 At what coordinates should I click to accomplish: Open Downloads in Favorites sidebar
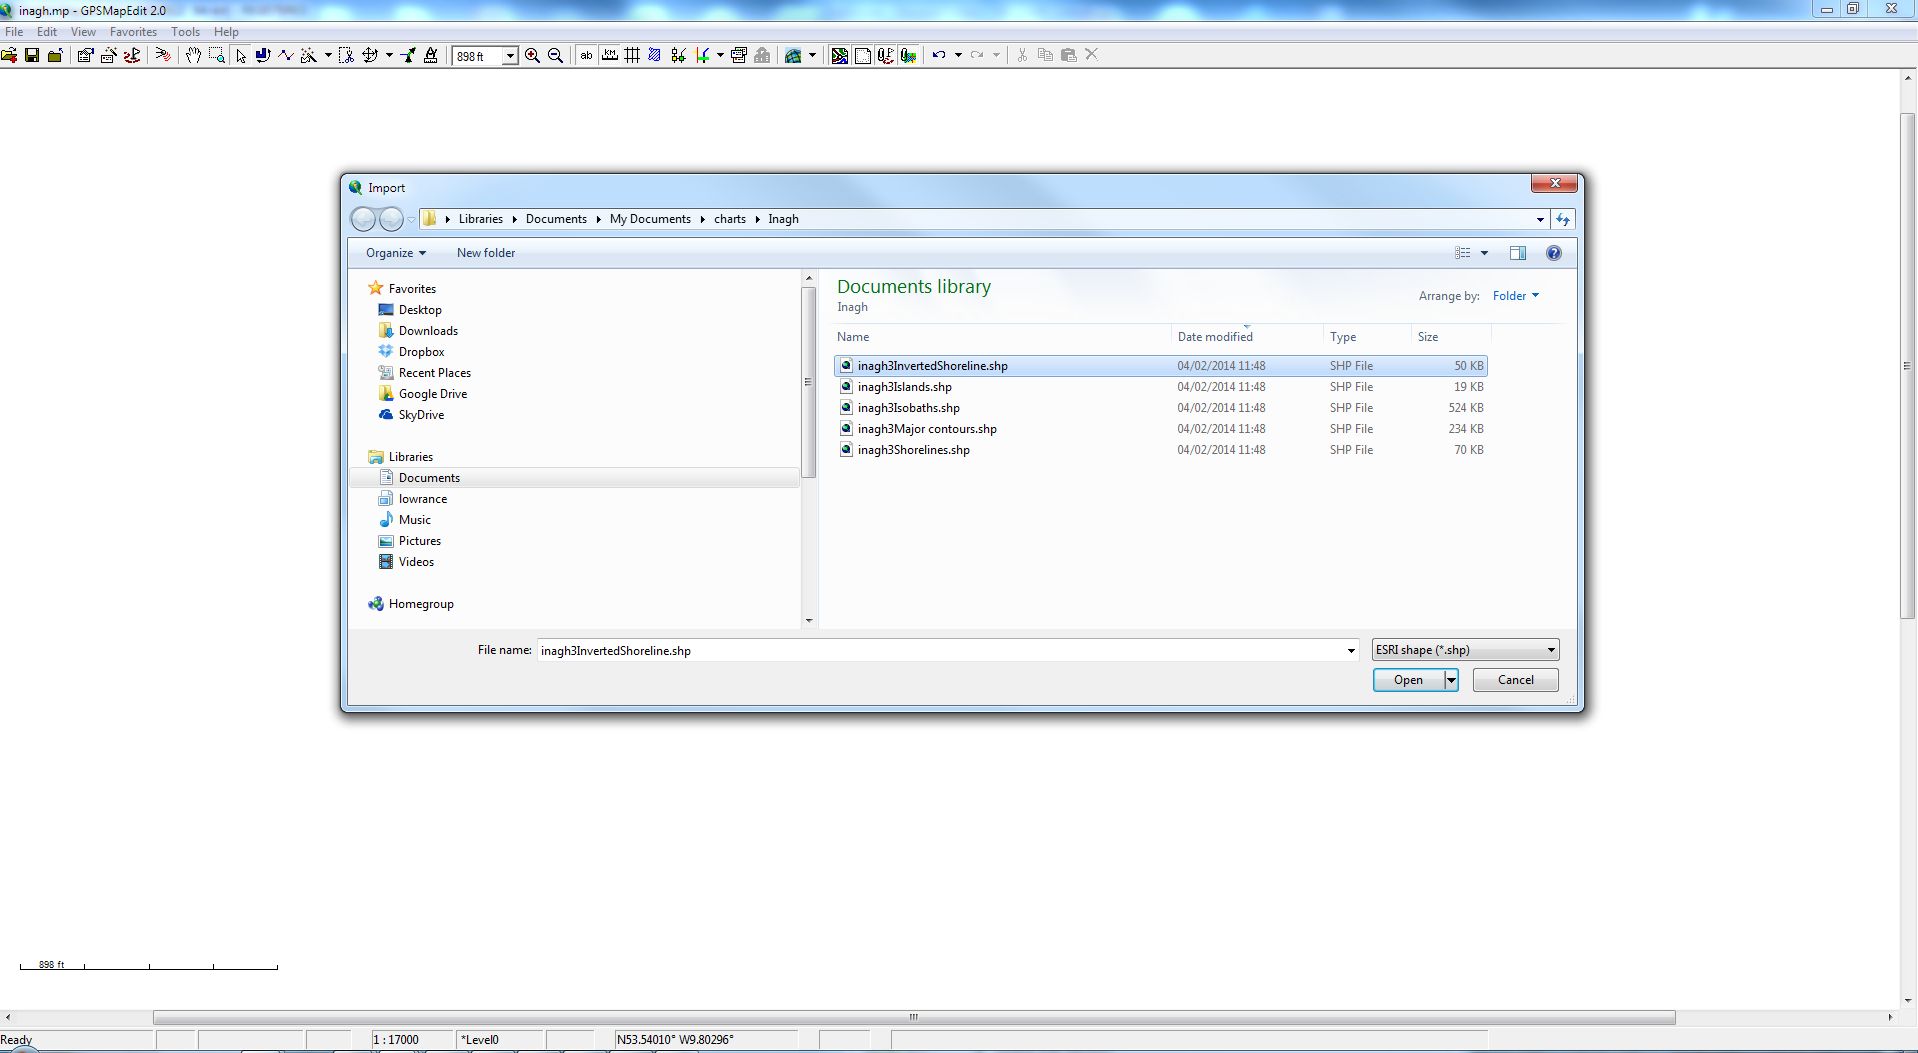(x=428, y=331)
